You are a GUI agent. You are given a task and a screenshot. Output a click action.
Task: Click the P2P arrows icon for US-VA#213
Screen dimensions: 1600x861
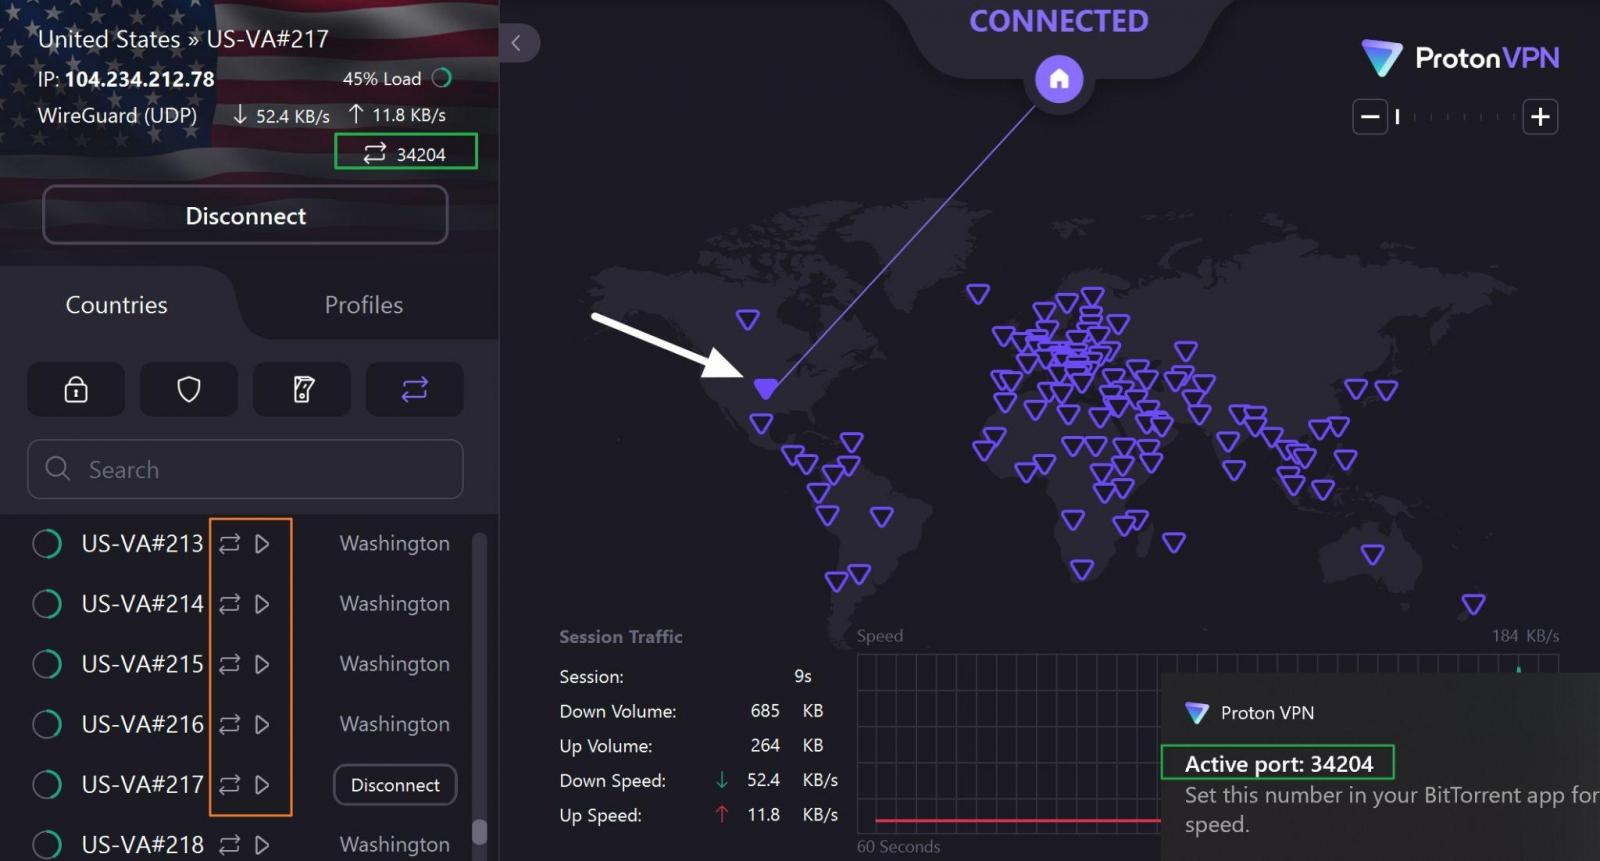[230, 544]
